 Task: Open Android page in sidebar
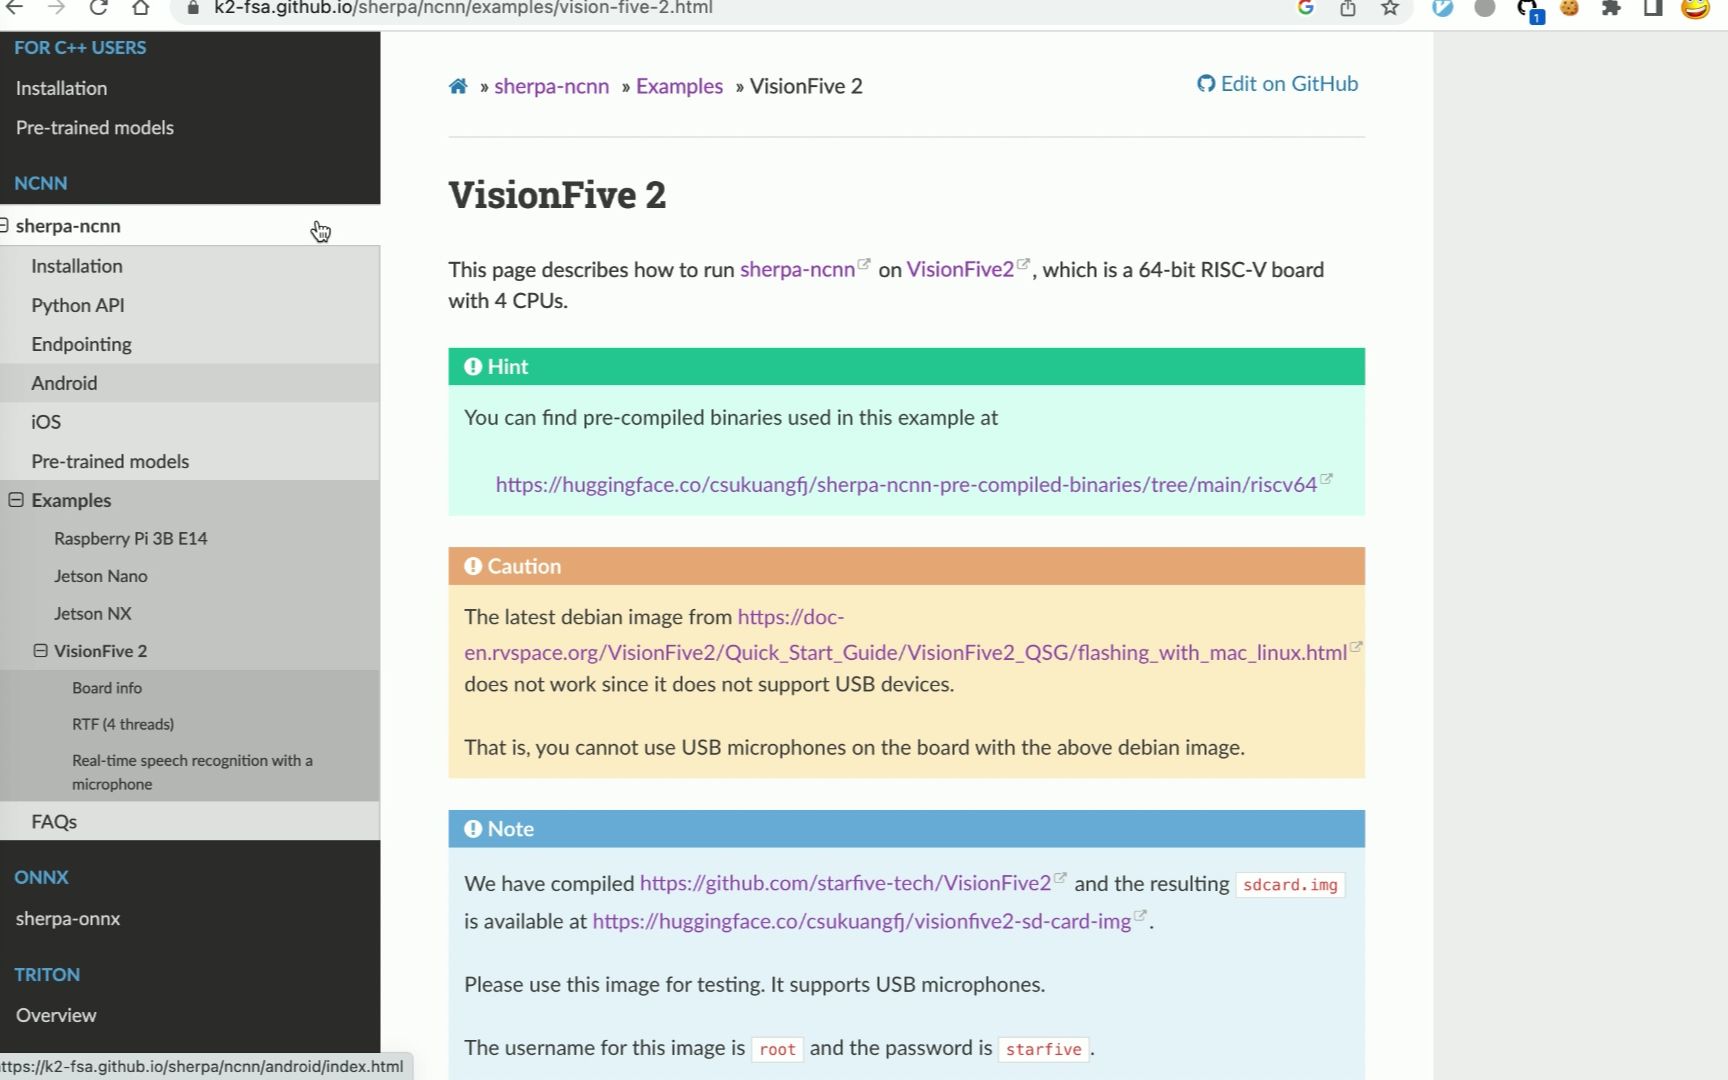point(64,383)
